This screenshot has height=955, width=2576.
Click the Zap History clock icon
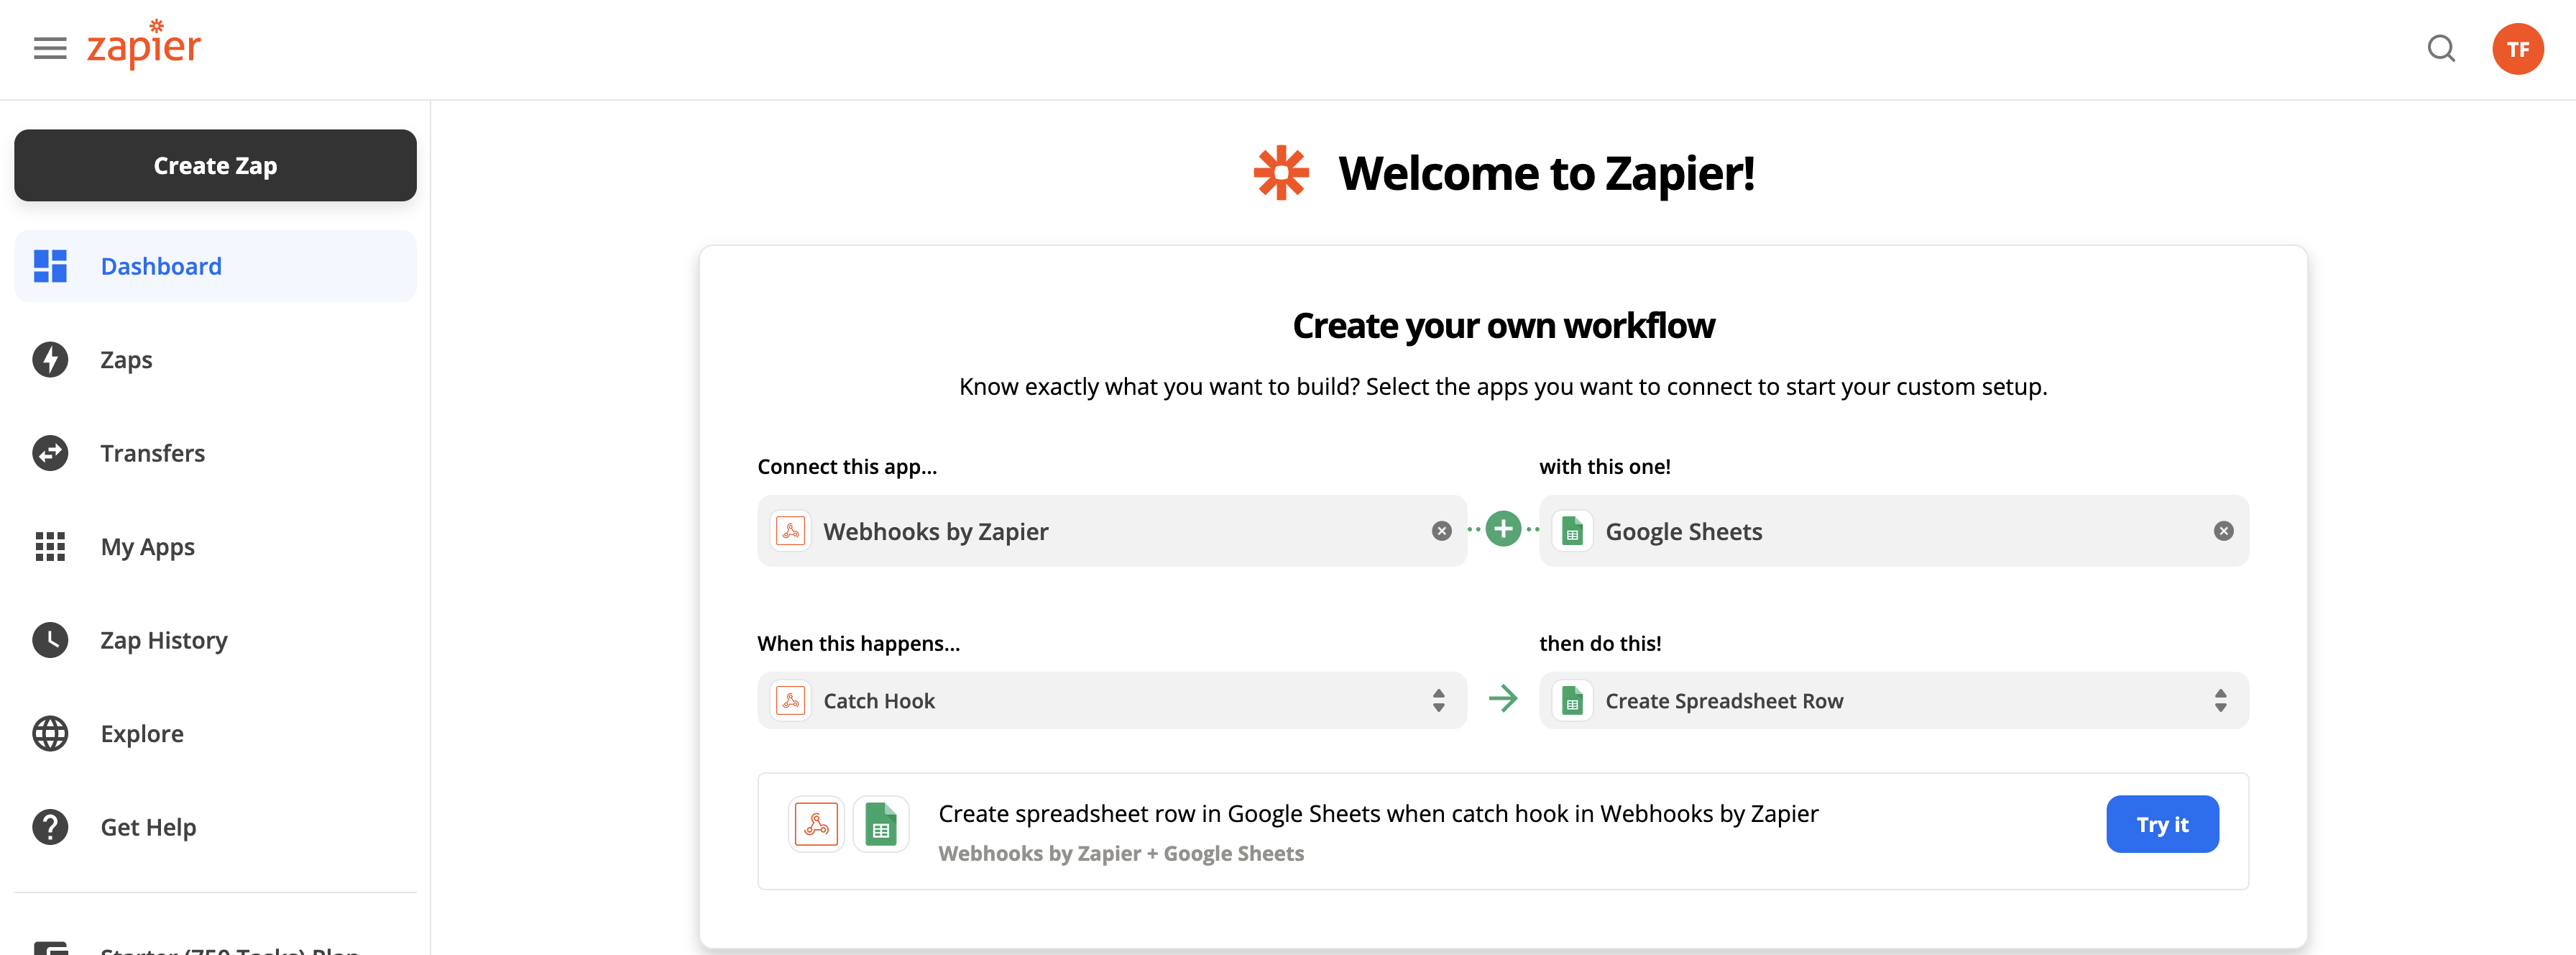(x=50, y=640)
